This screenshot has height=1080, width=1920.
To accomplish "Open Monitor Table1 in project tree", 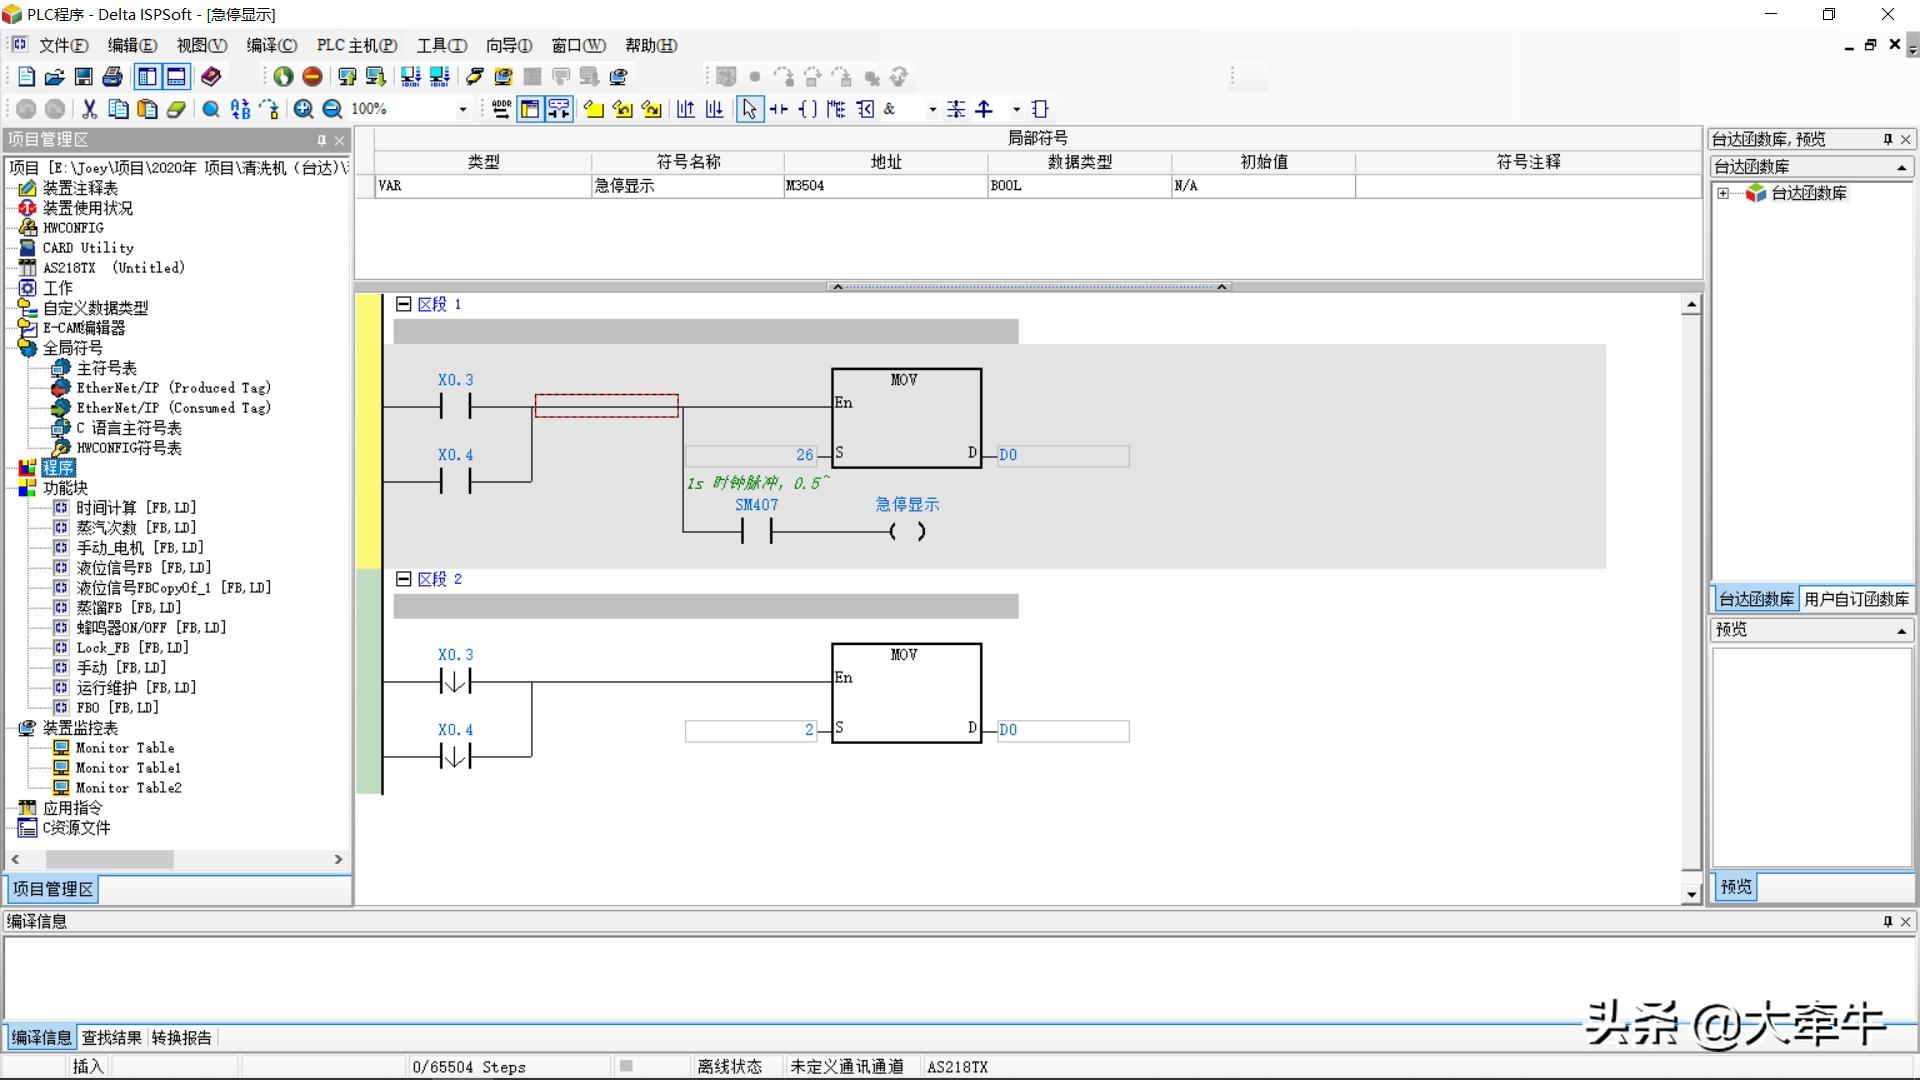I will [x=128, y=768].
